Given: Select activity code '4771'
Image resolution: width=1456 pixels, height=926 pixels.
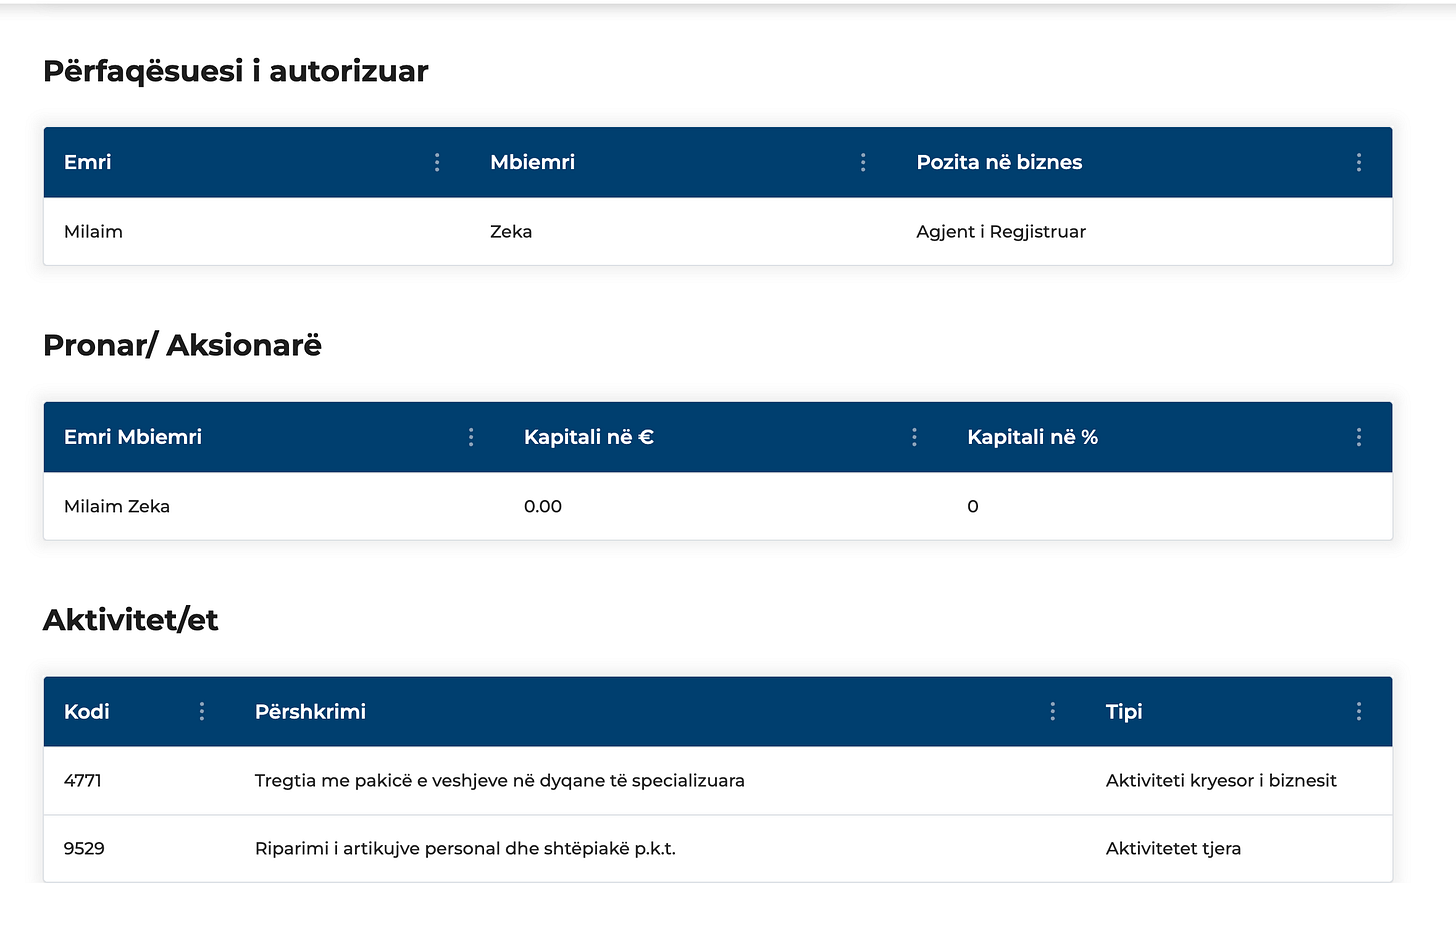Looking at the screenshot, I should pyautogui.click(x=83, y=780).
